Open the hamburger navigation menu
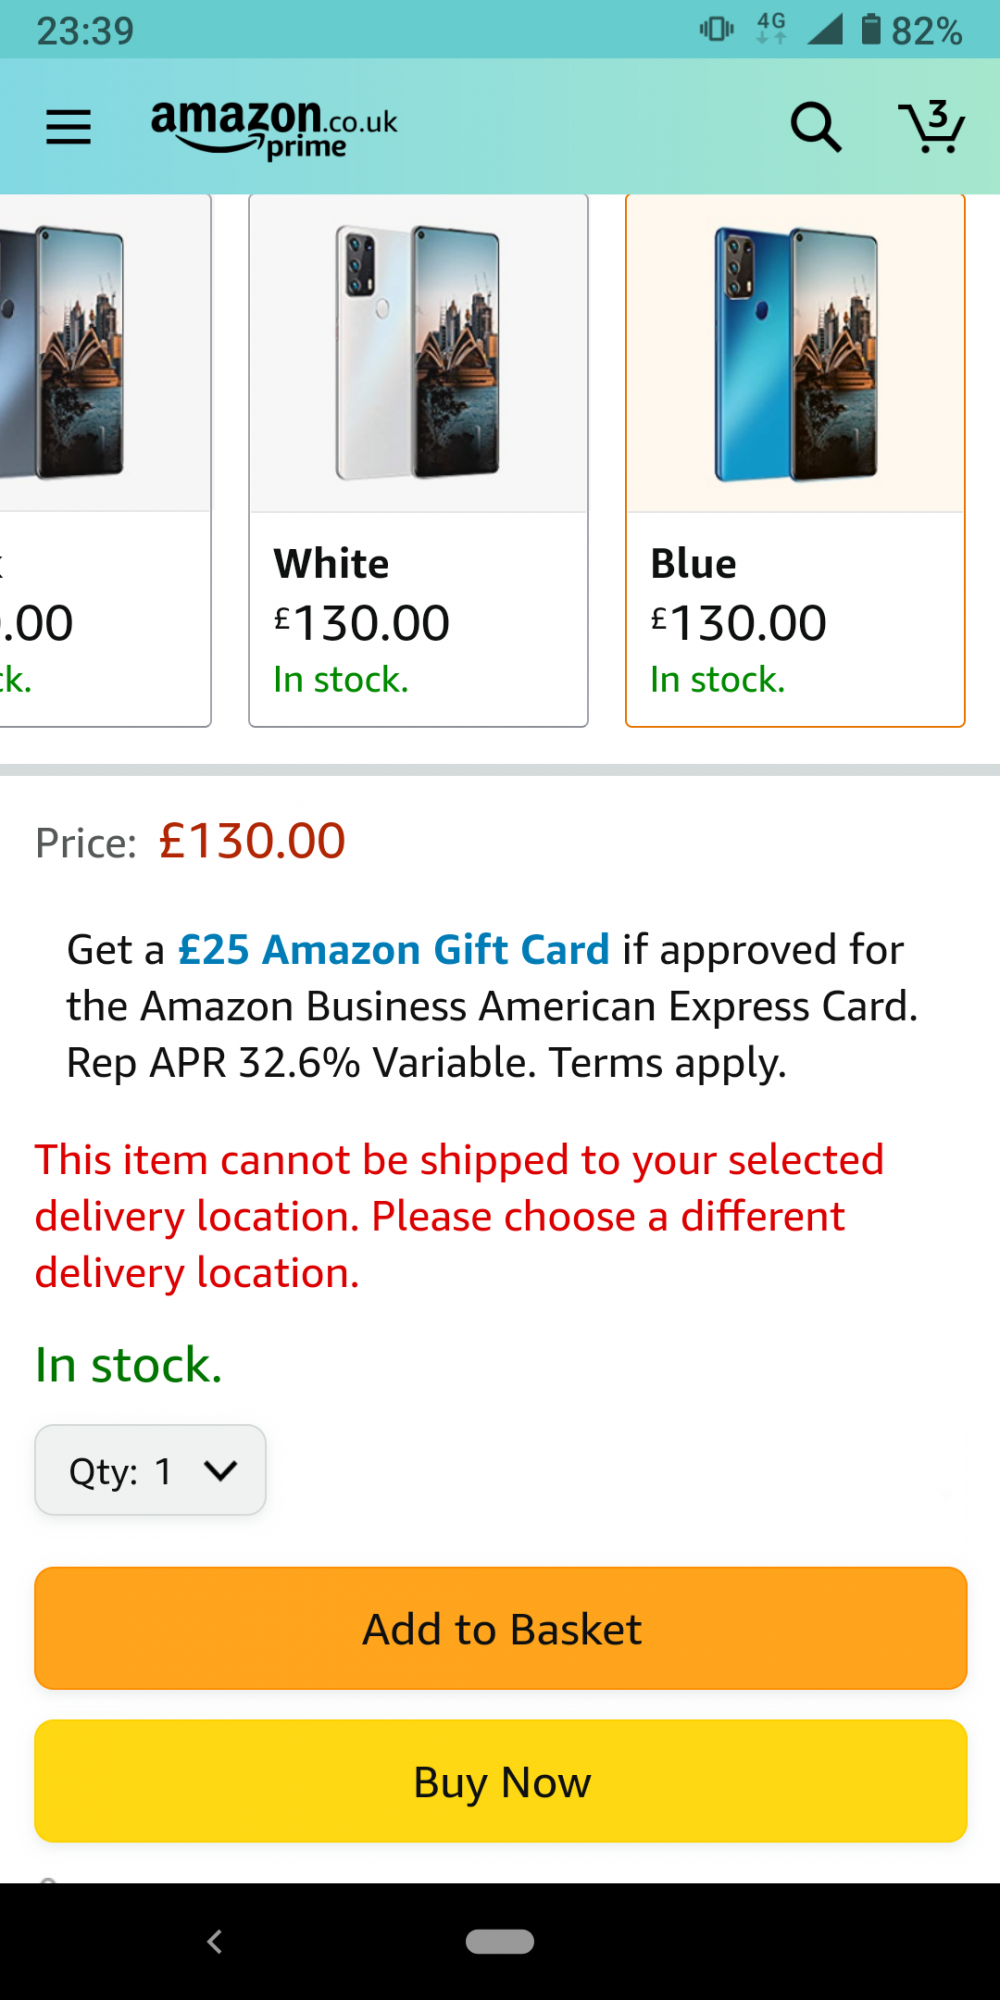1000x2000 pixels. click(68, 127)
